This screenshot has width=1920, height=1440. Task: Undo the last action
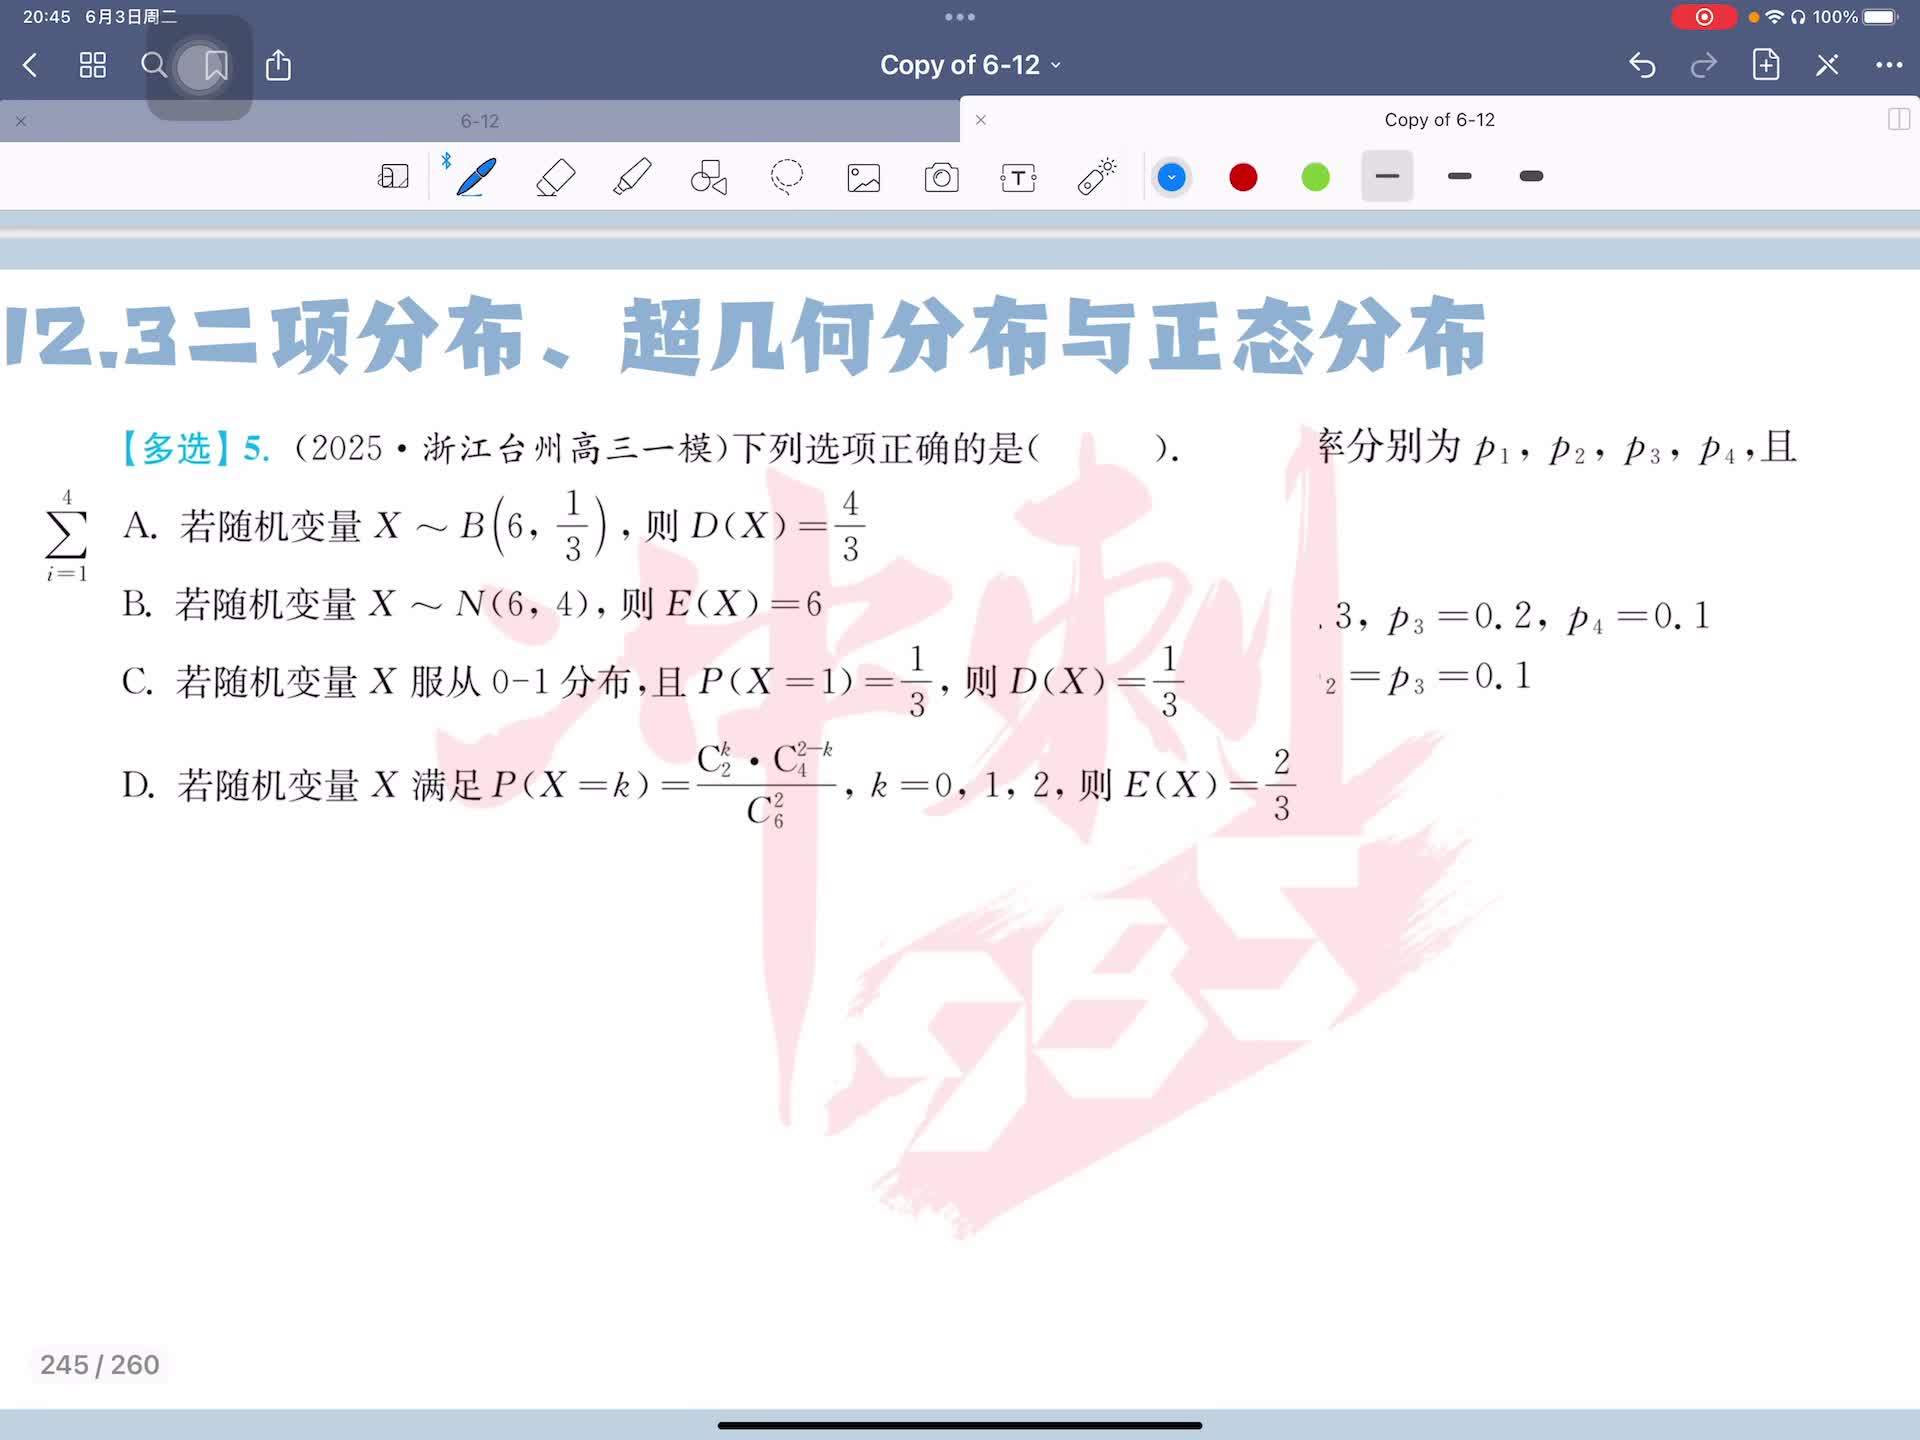[1642, 65]
